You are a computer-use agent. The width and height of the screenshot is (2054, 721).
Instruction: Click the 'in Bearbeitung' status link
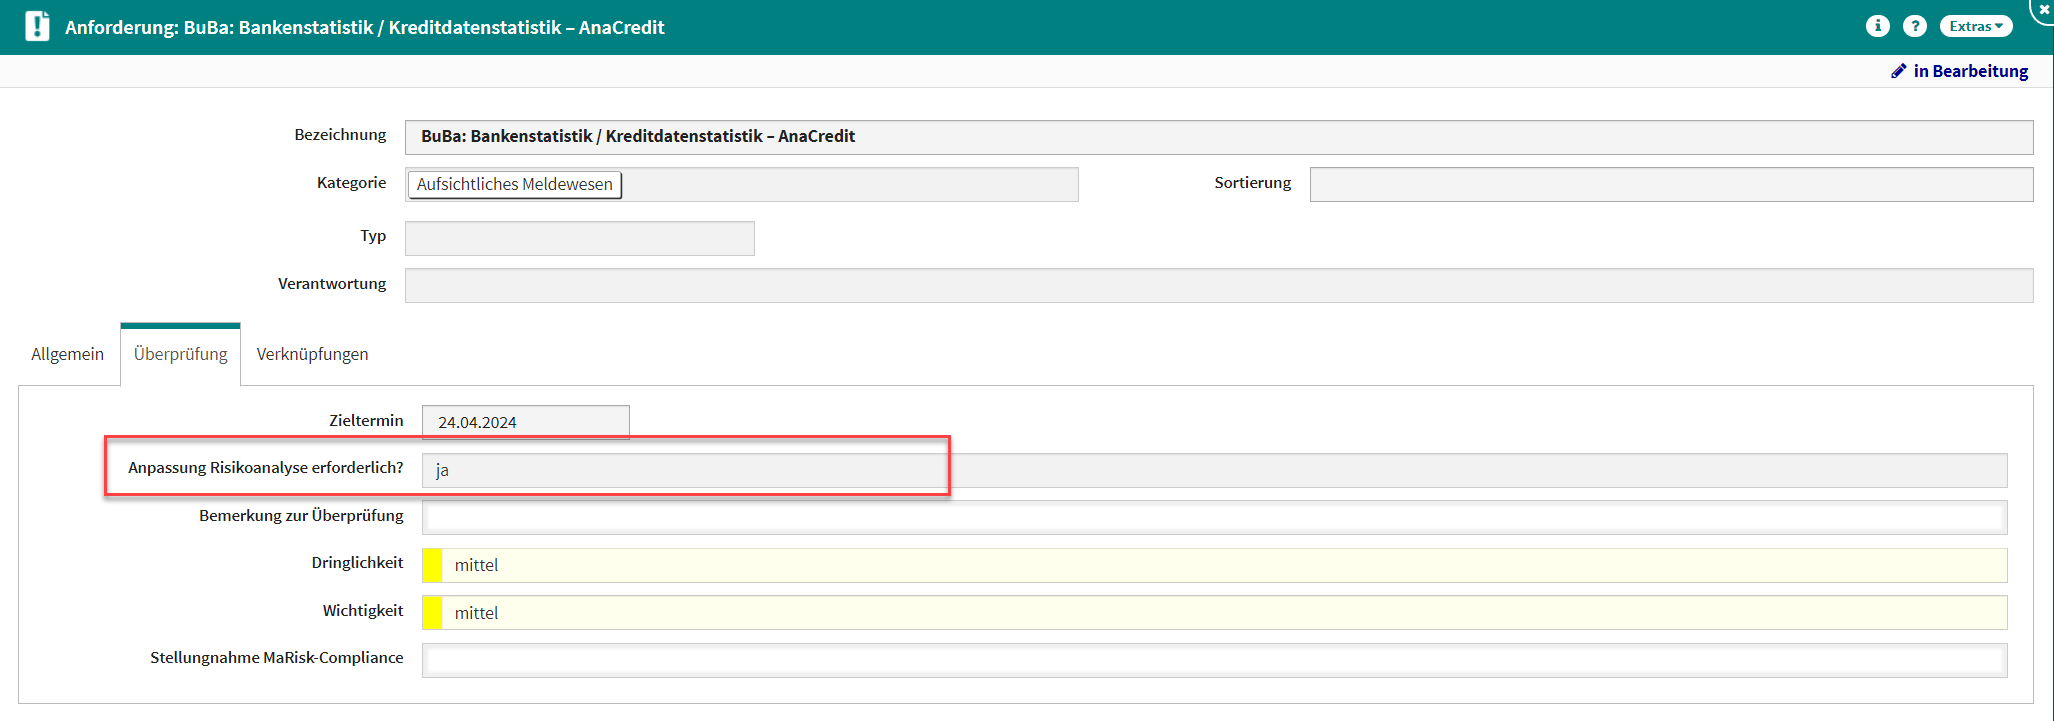coord(1970,71)
